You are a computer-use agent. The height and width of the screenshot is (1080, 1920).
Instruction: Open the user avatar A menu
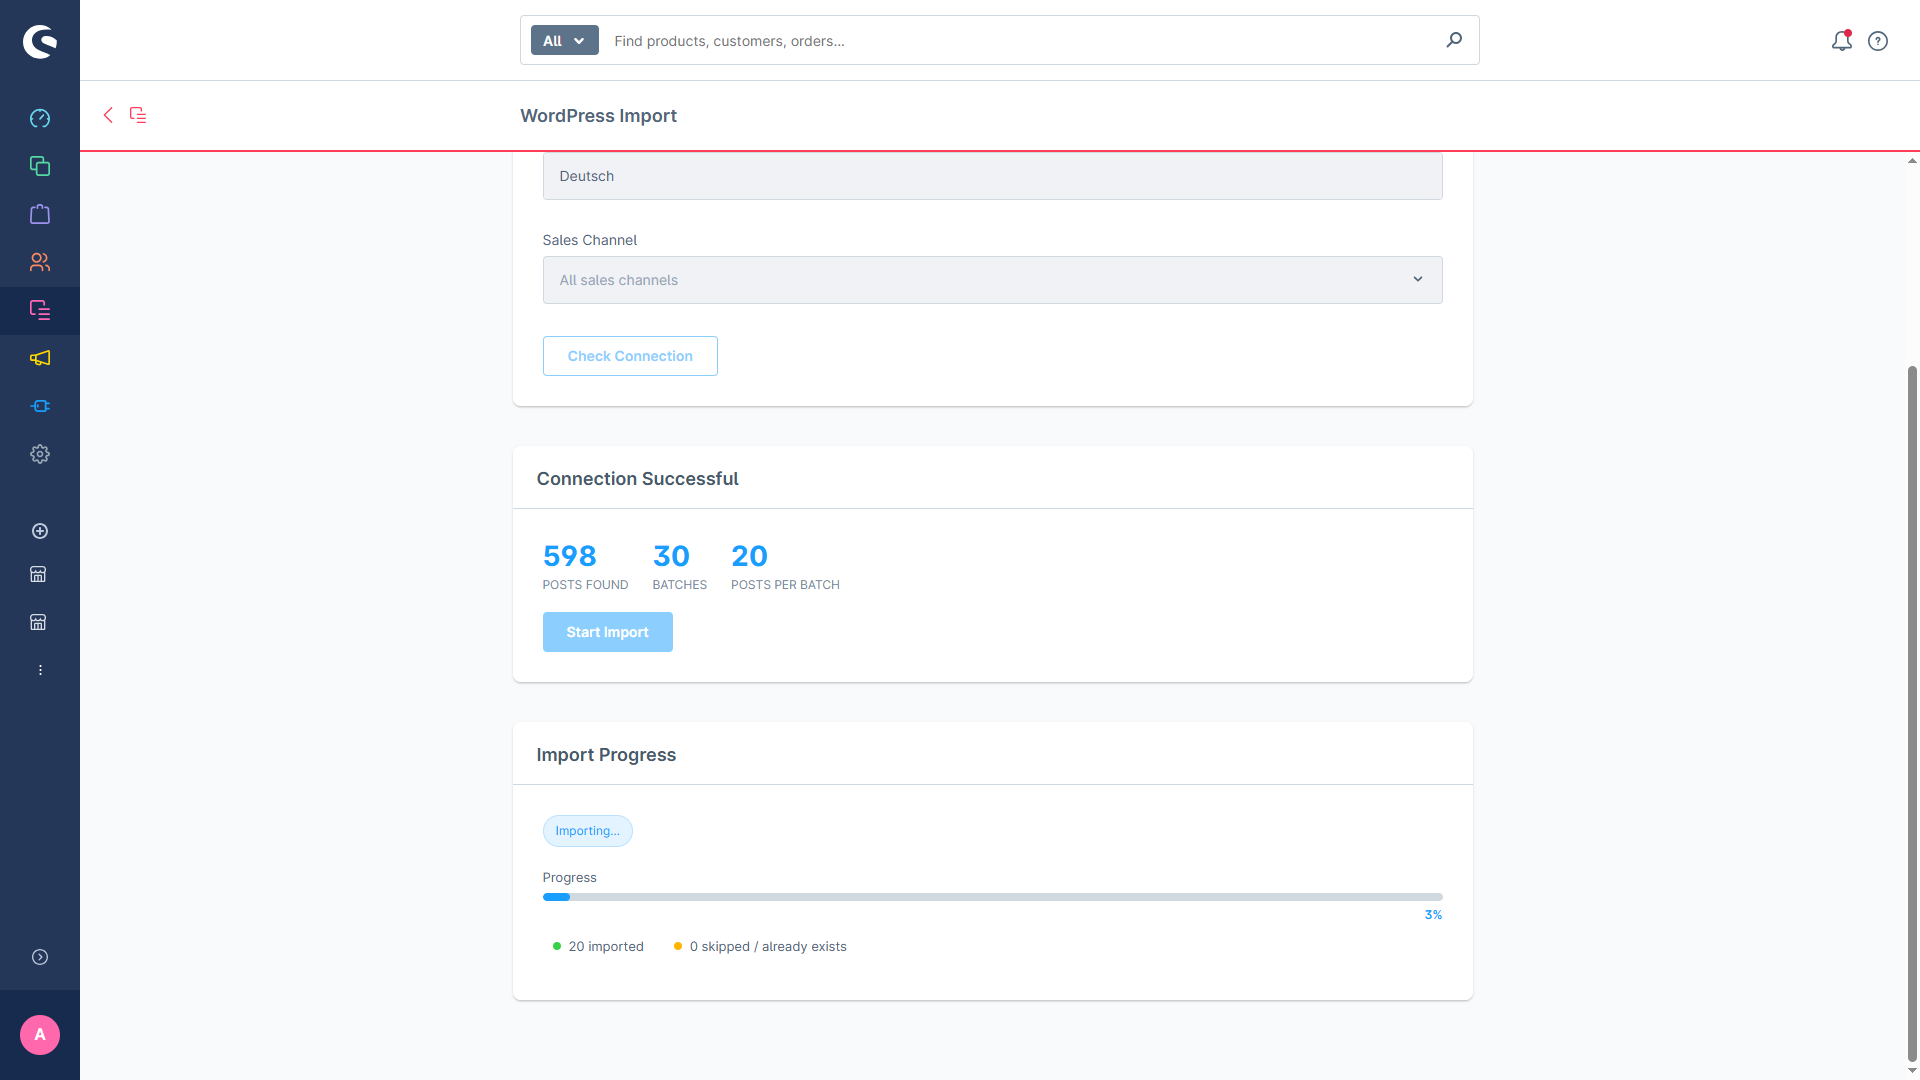[40, 1035]
